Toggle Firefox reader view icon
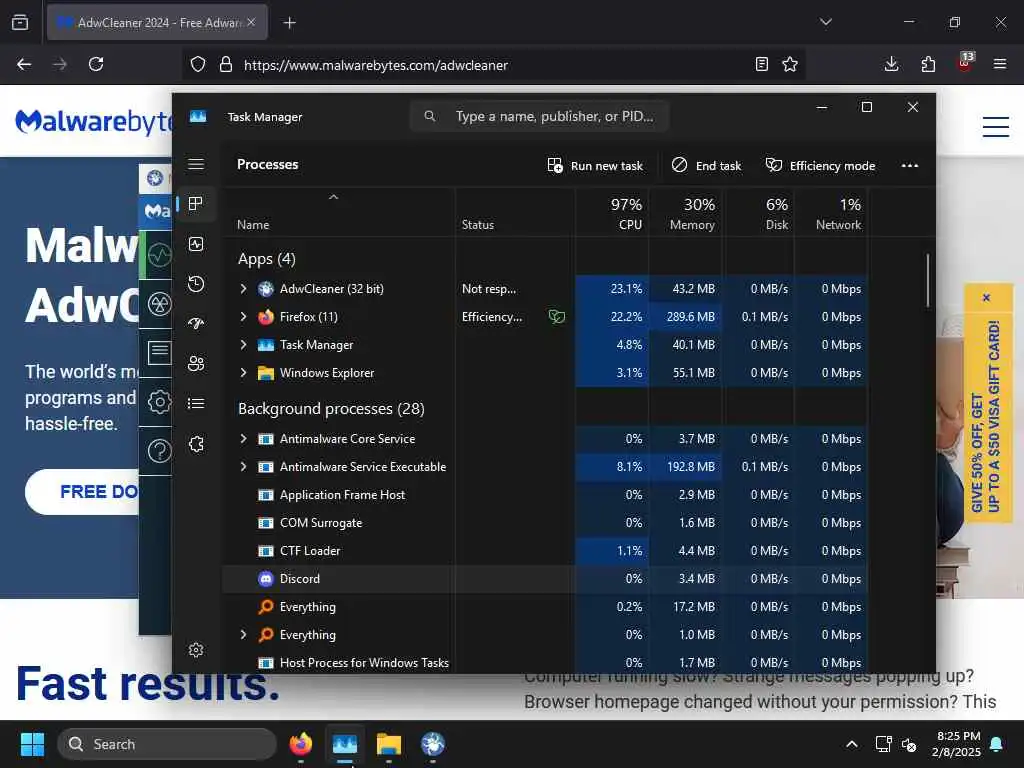This screenshot has height=768, width=1024. pyautogui.click(x=761, y=64)
